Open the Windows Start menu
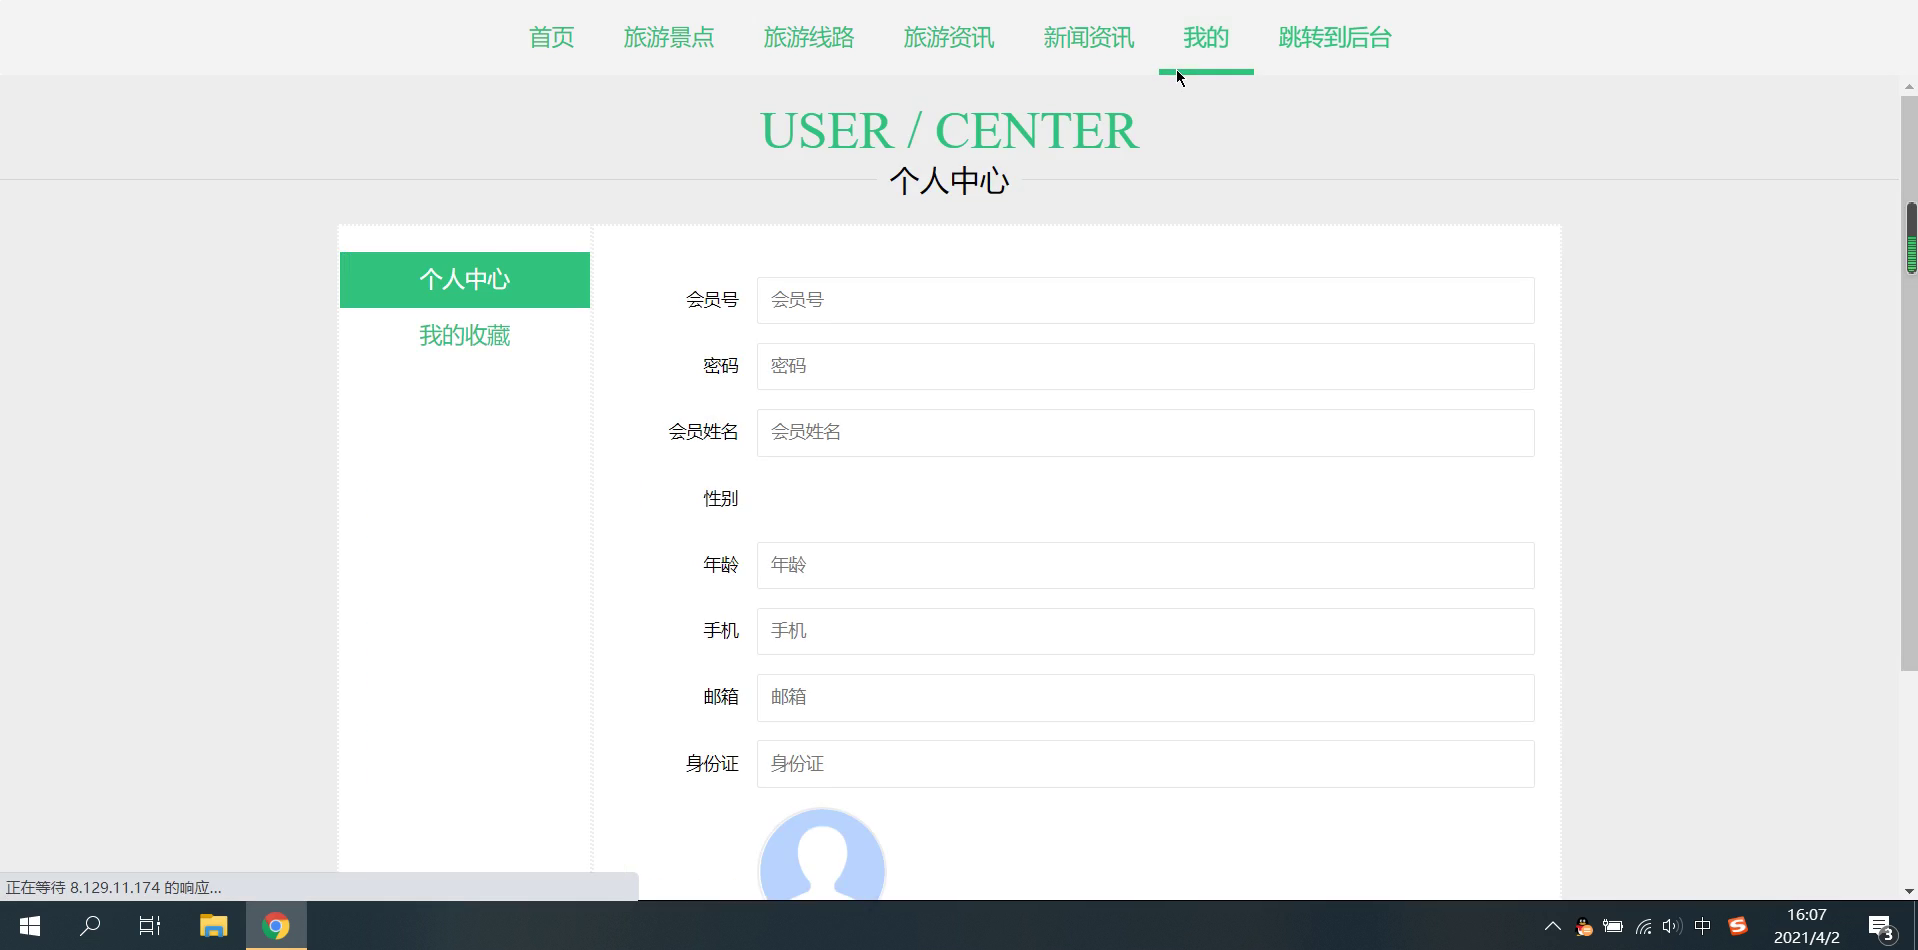The height and width of the screenshot is (950, 1918). 30,926
